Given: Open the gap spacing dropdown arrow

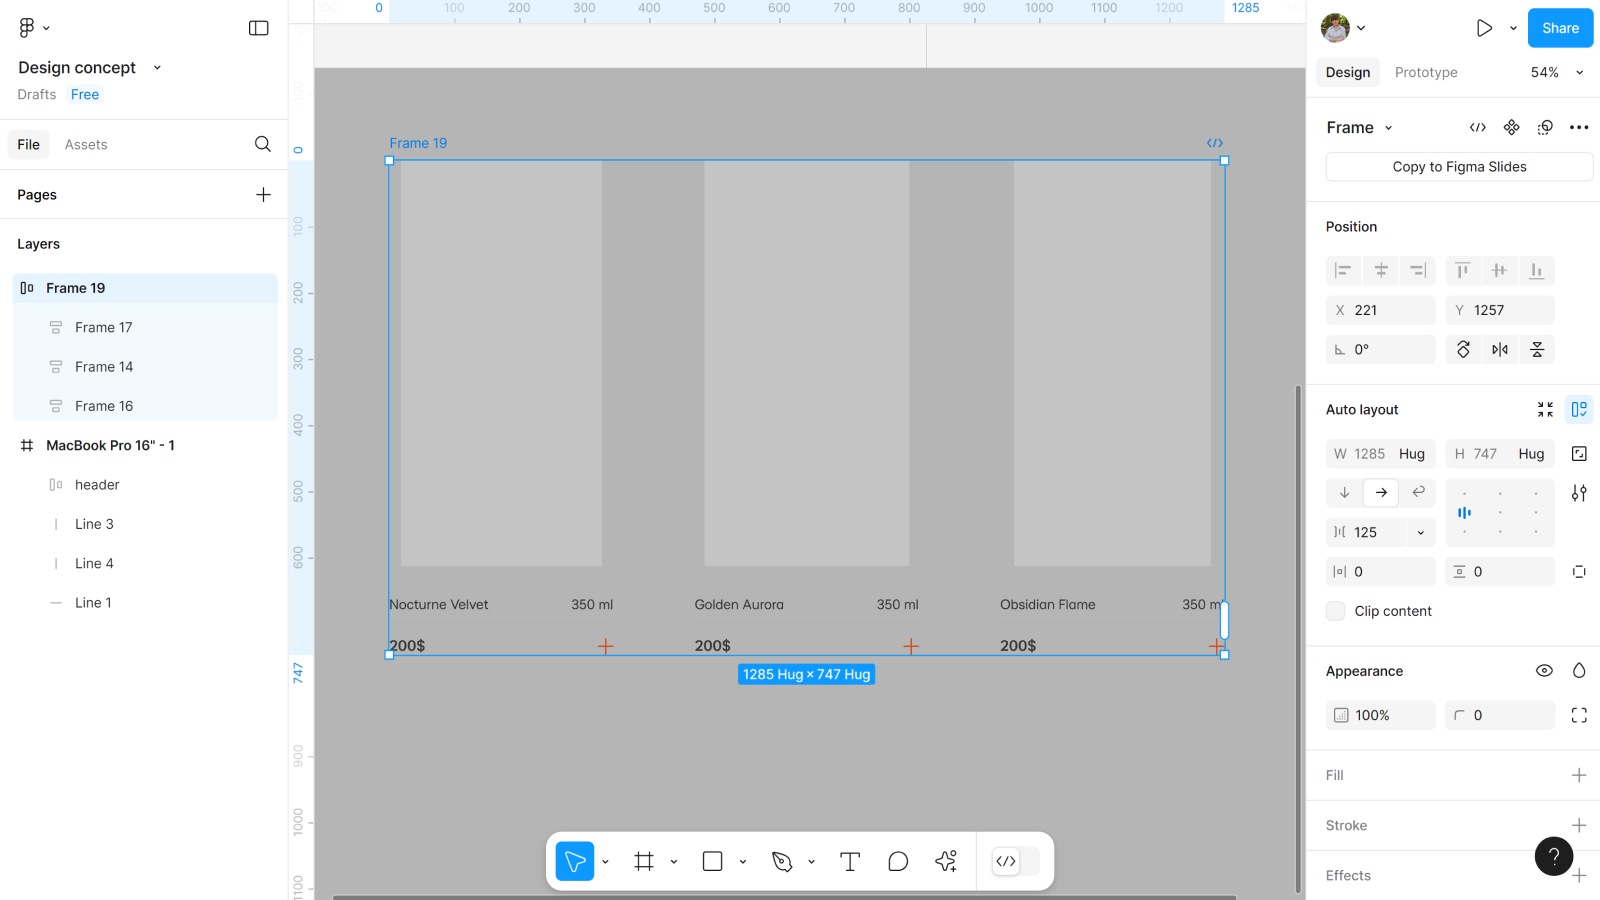Looking at the screenshot, I should (x=1420, y=532).
